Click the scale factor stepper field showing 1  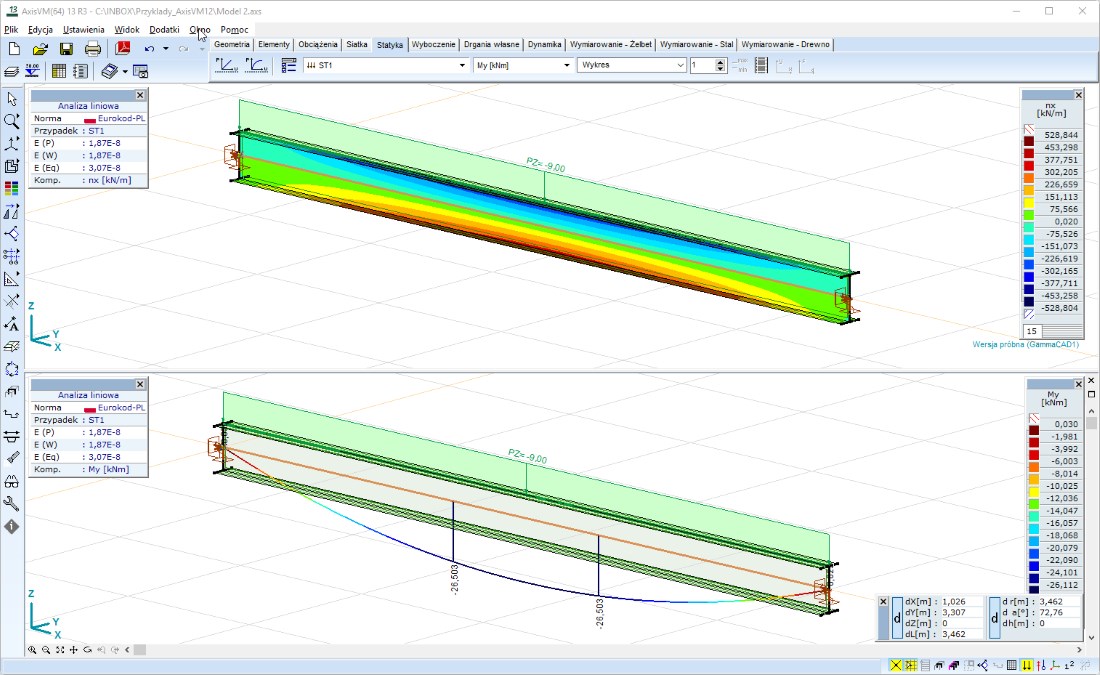[703, 65]
